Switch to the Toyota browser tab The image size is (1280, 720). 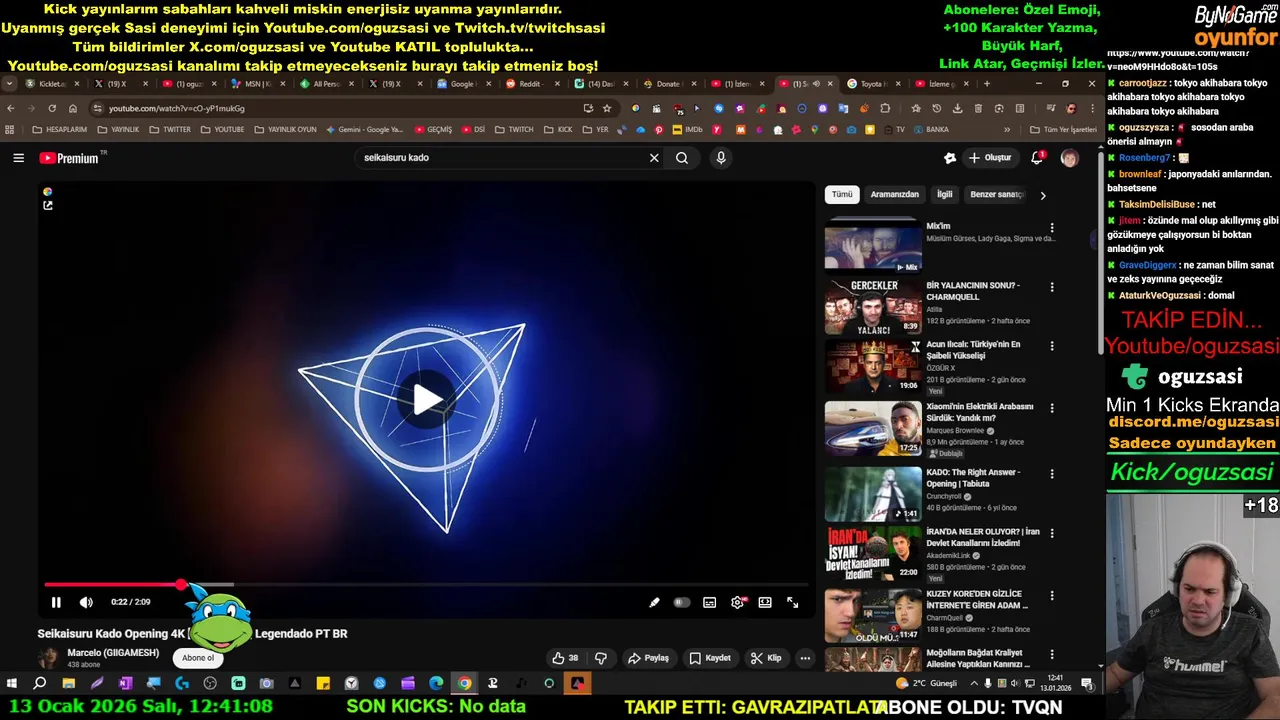point(874,84)
